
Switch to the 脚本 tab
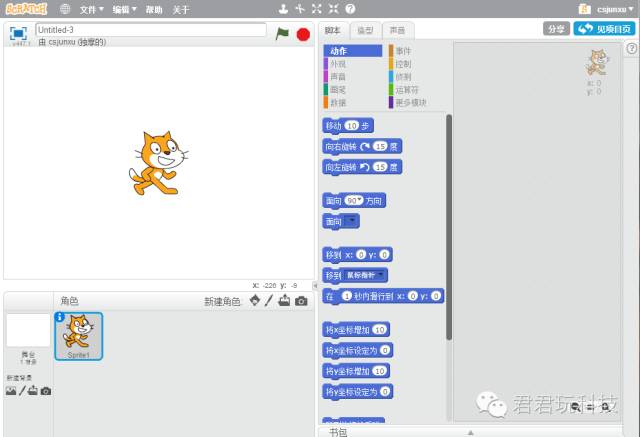pyautogui.click(x=333, y=30)
